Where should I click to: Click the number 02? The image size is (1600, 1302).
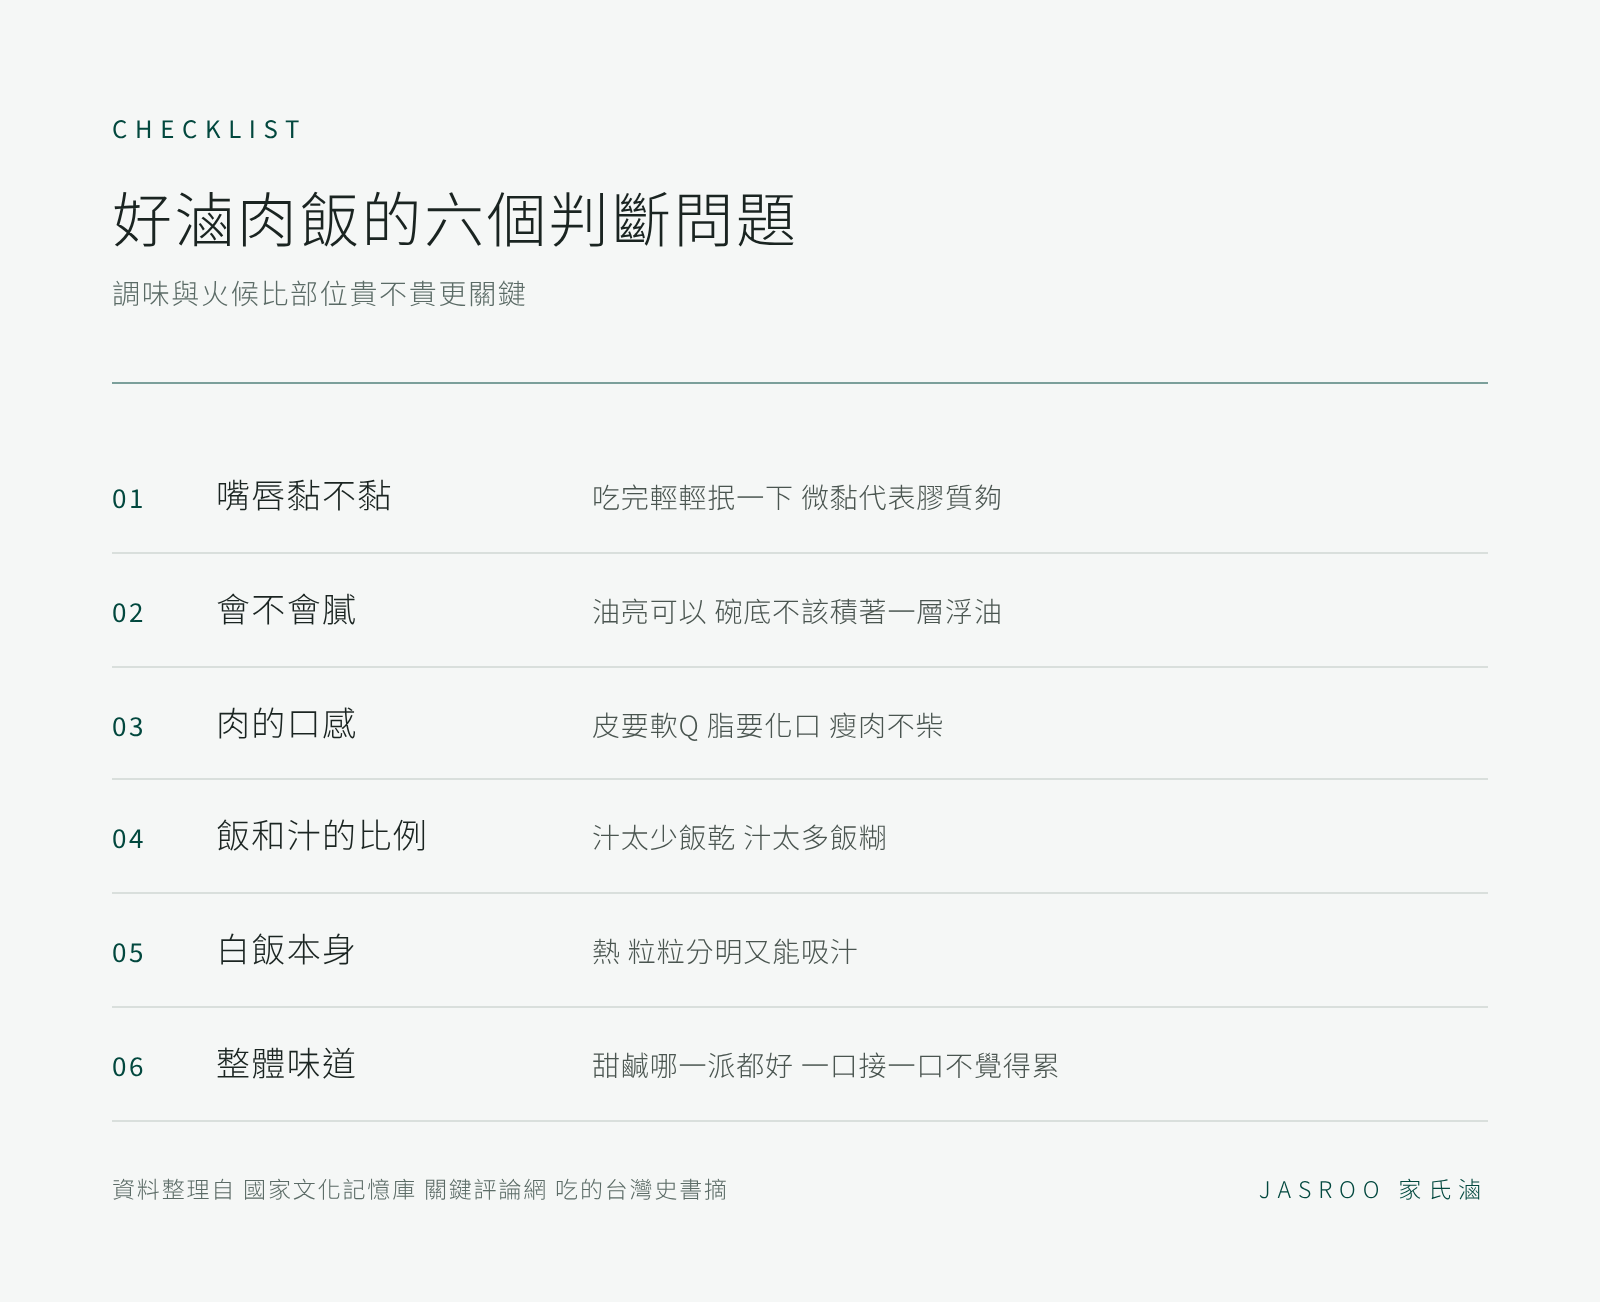tap(128, 612)
